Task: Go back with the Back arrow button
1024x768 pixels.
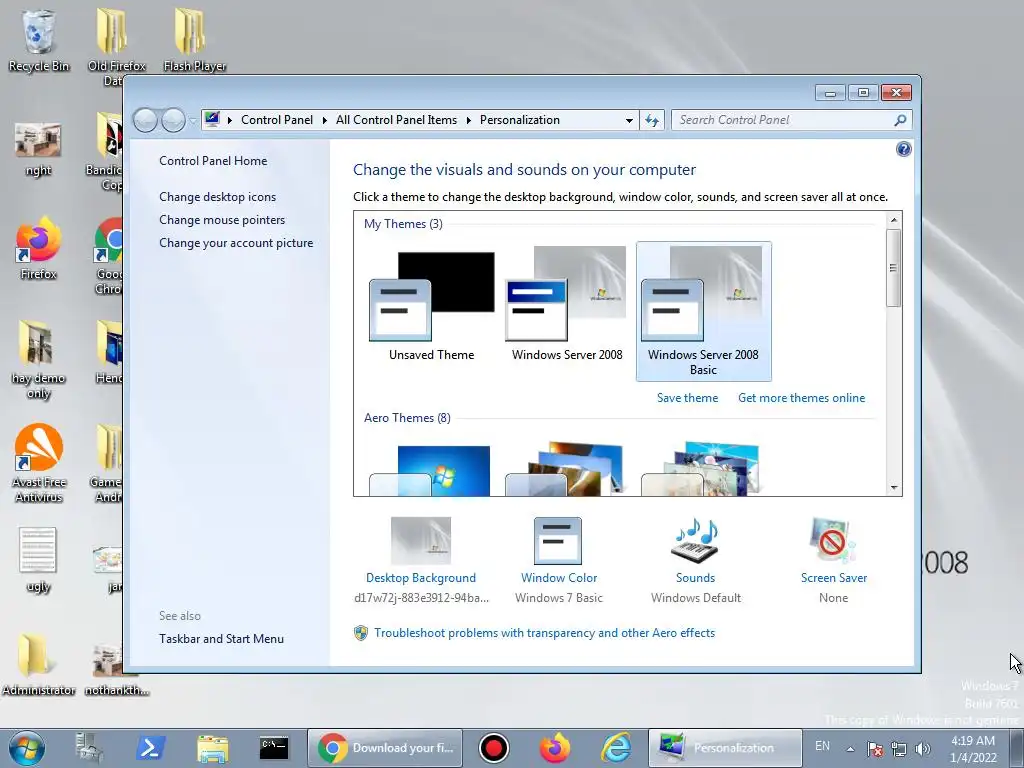Action: pos(145,120)
